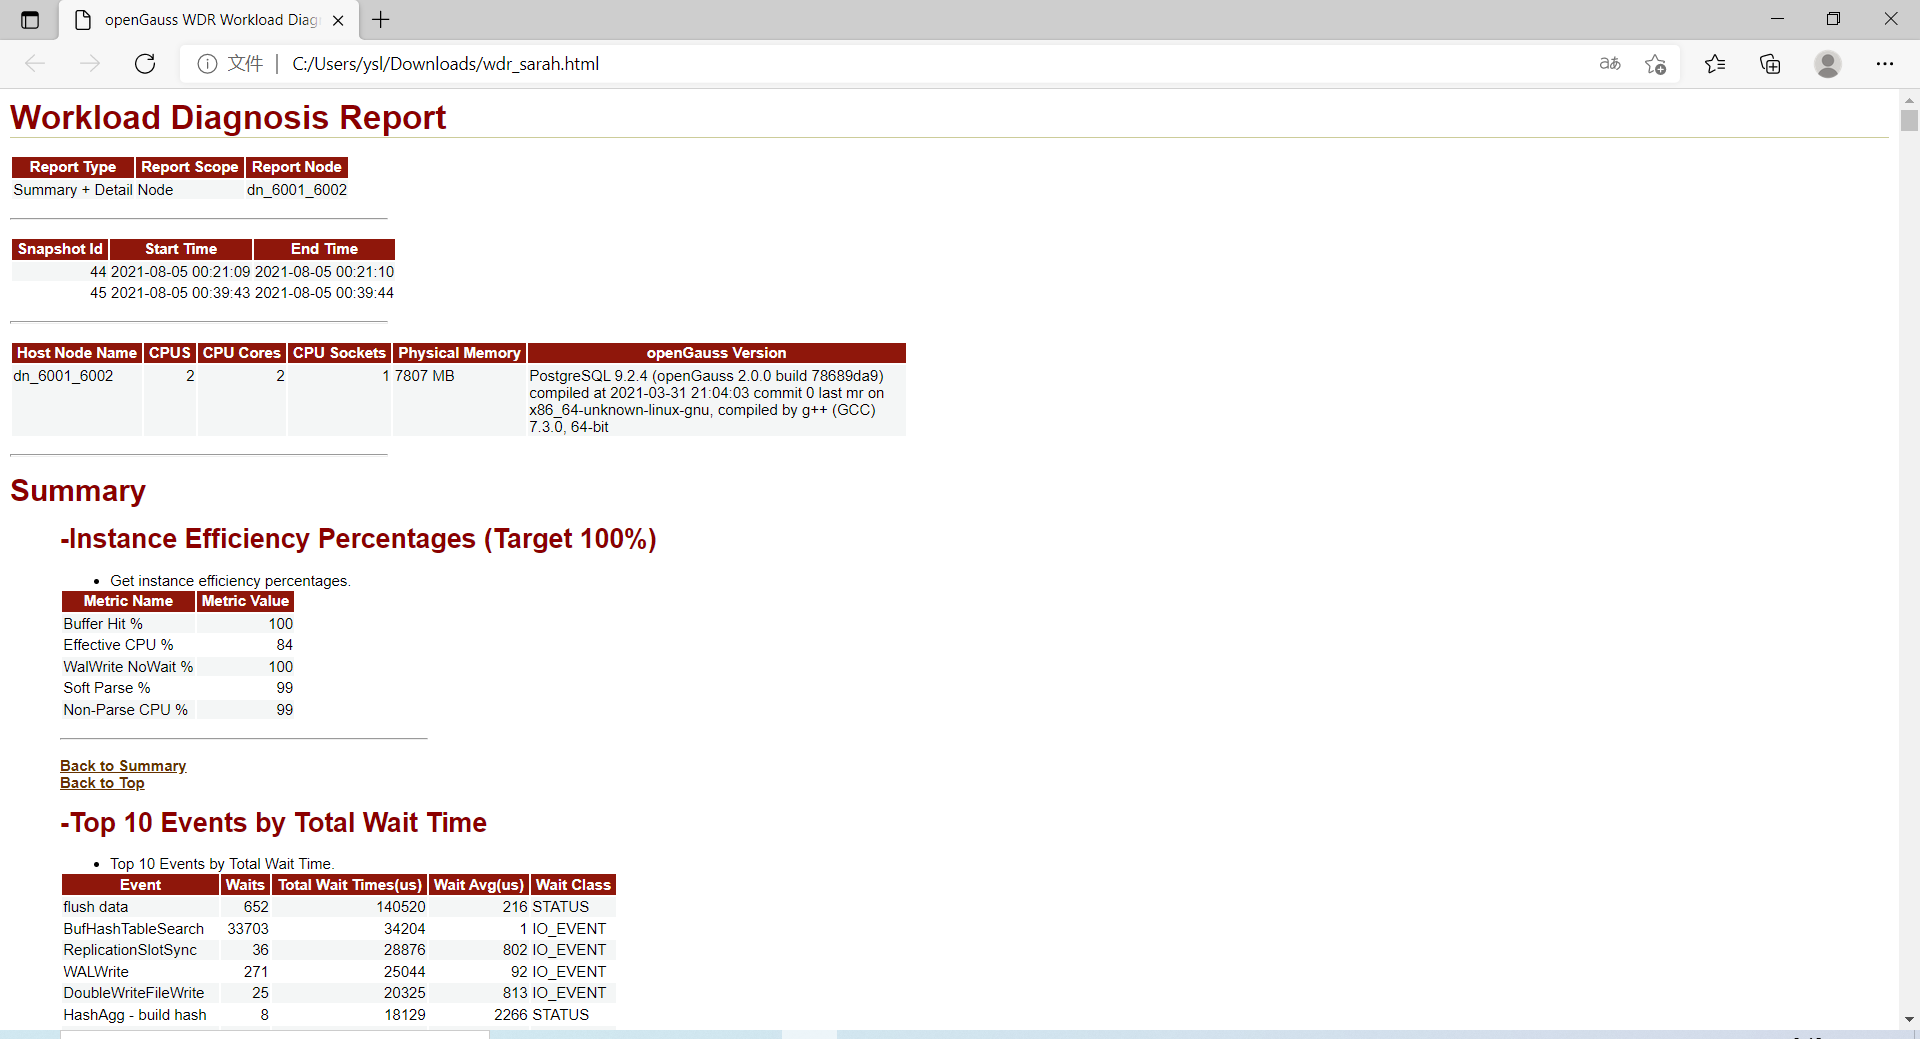
Task: Click snapshot 44 start time cell
Action: (x=180, y=272)
